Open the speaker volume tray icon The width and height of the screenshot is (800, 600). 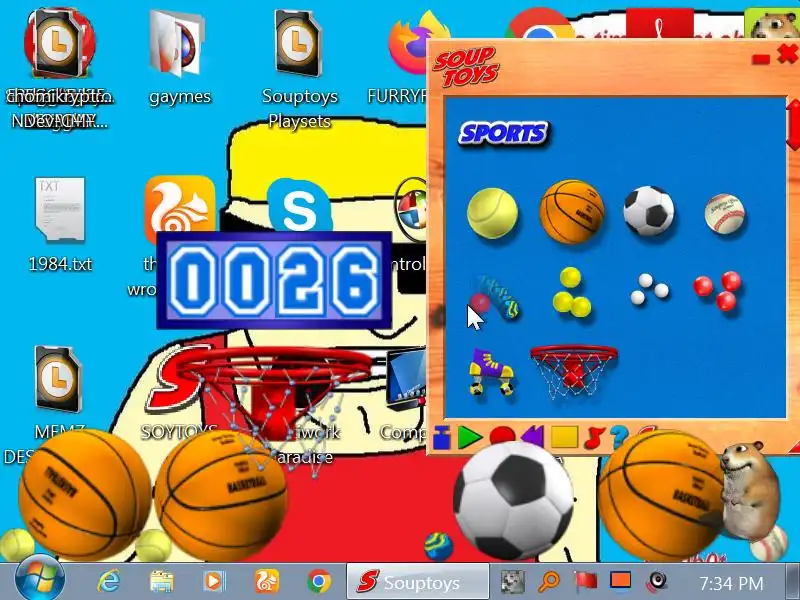click(658, 582)
